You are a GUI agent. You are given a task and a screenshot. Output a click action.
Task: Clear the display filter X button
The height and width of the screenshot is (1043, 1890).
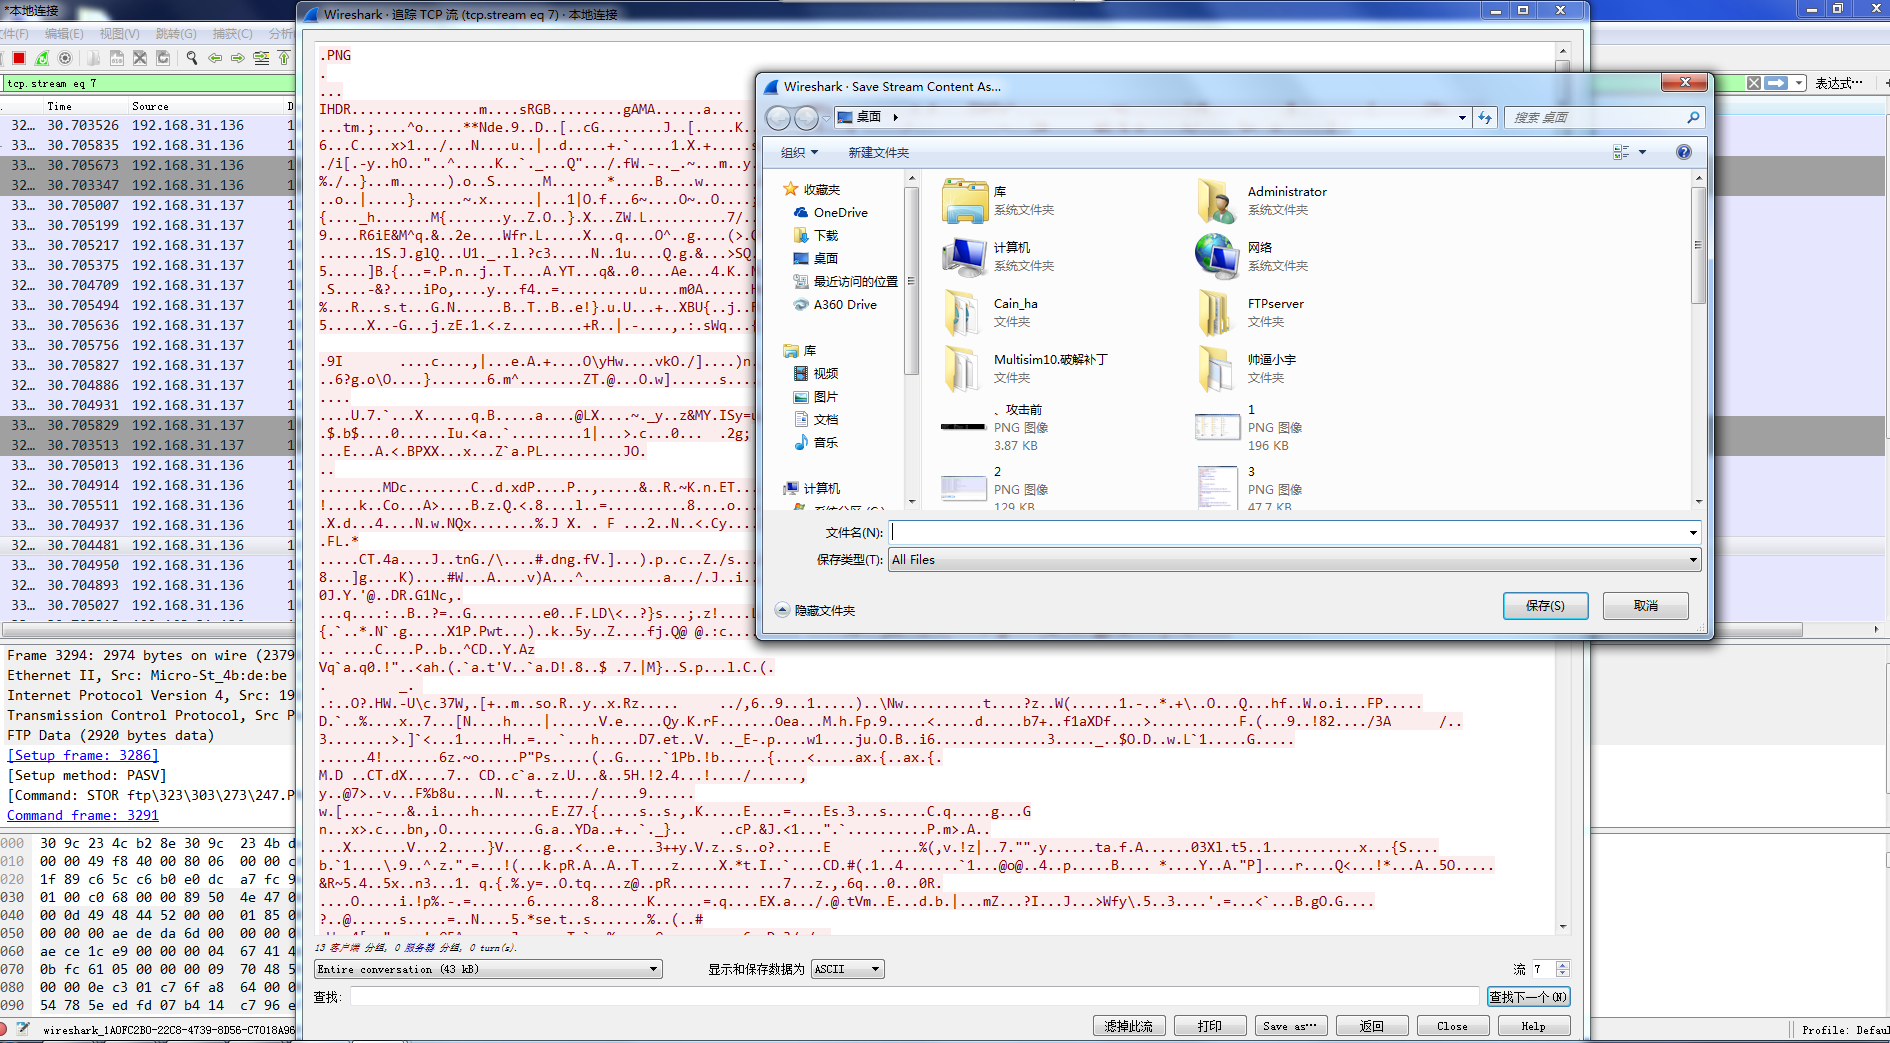point(1754,83)
